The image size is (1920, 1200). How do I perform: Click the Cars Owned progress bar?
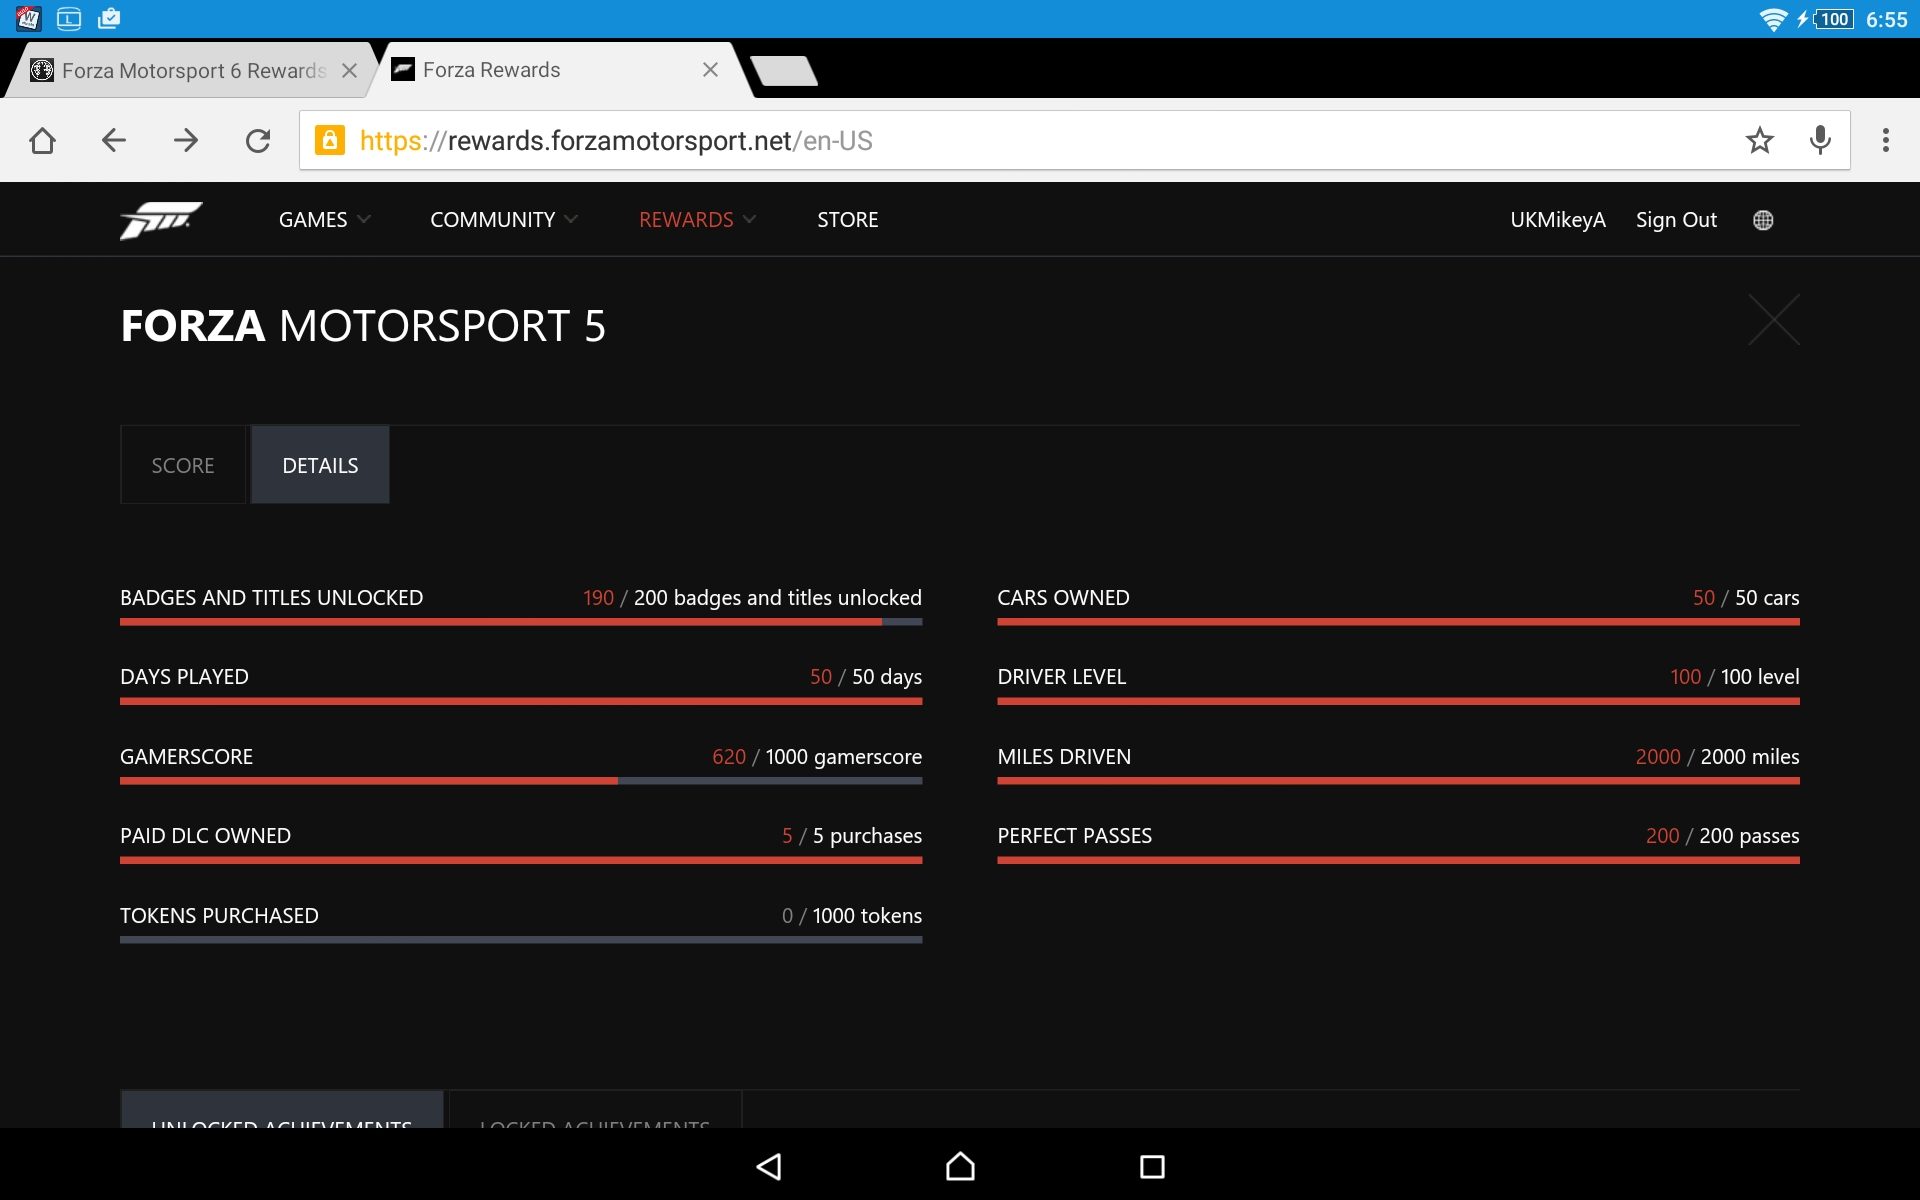(x=1398, y=622)
